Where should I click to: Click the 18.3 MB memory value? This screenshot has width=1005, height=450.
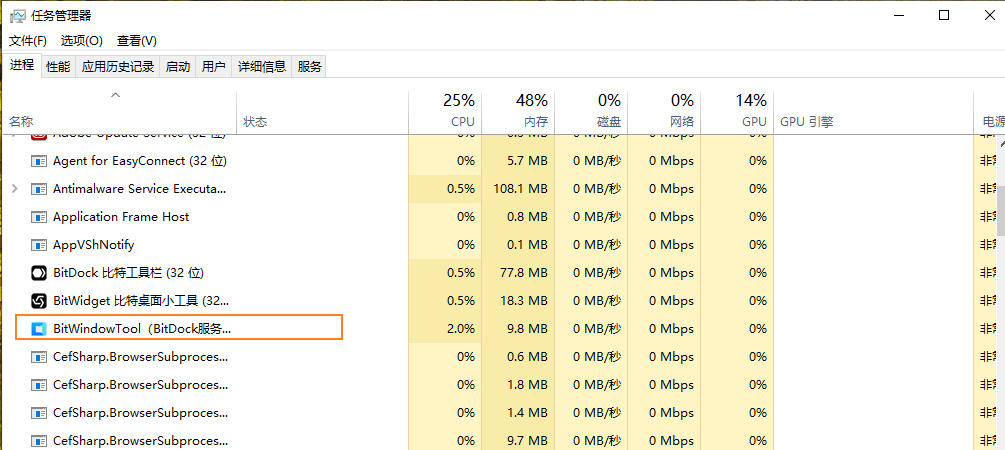point(523,301)
